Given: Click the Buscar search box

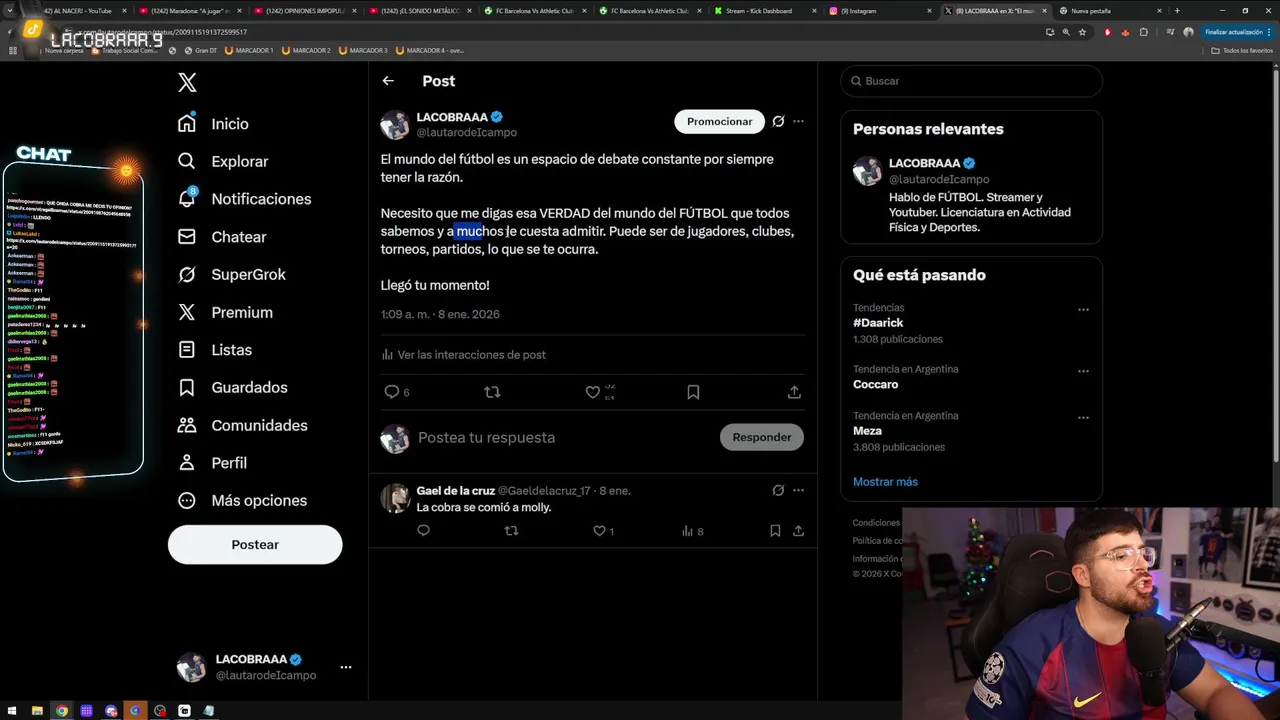Looking at the screenshot, I should pyautogui.click(x=971, y=81).
